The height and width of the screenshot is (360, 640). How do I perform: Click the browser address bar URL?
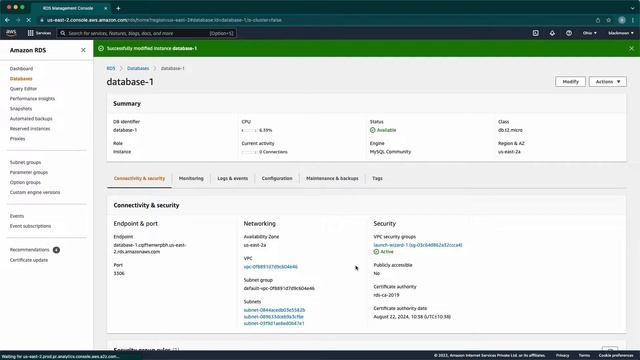click(x=164, y=20)
